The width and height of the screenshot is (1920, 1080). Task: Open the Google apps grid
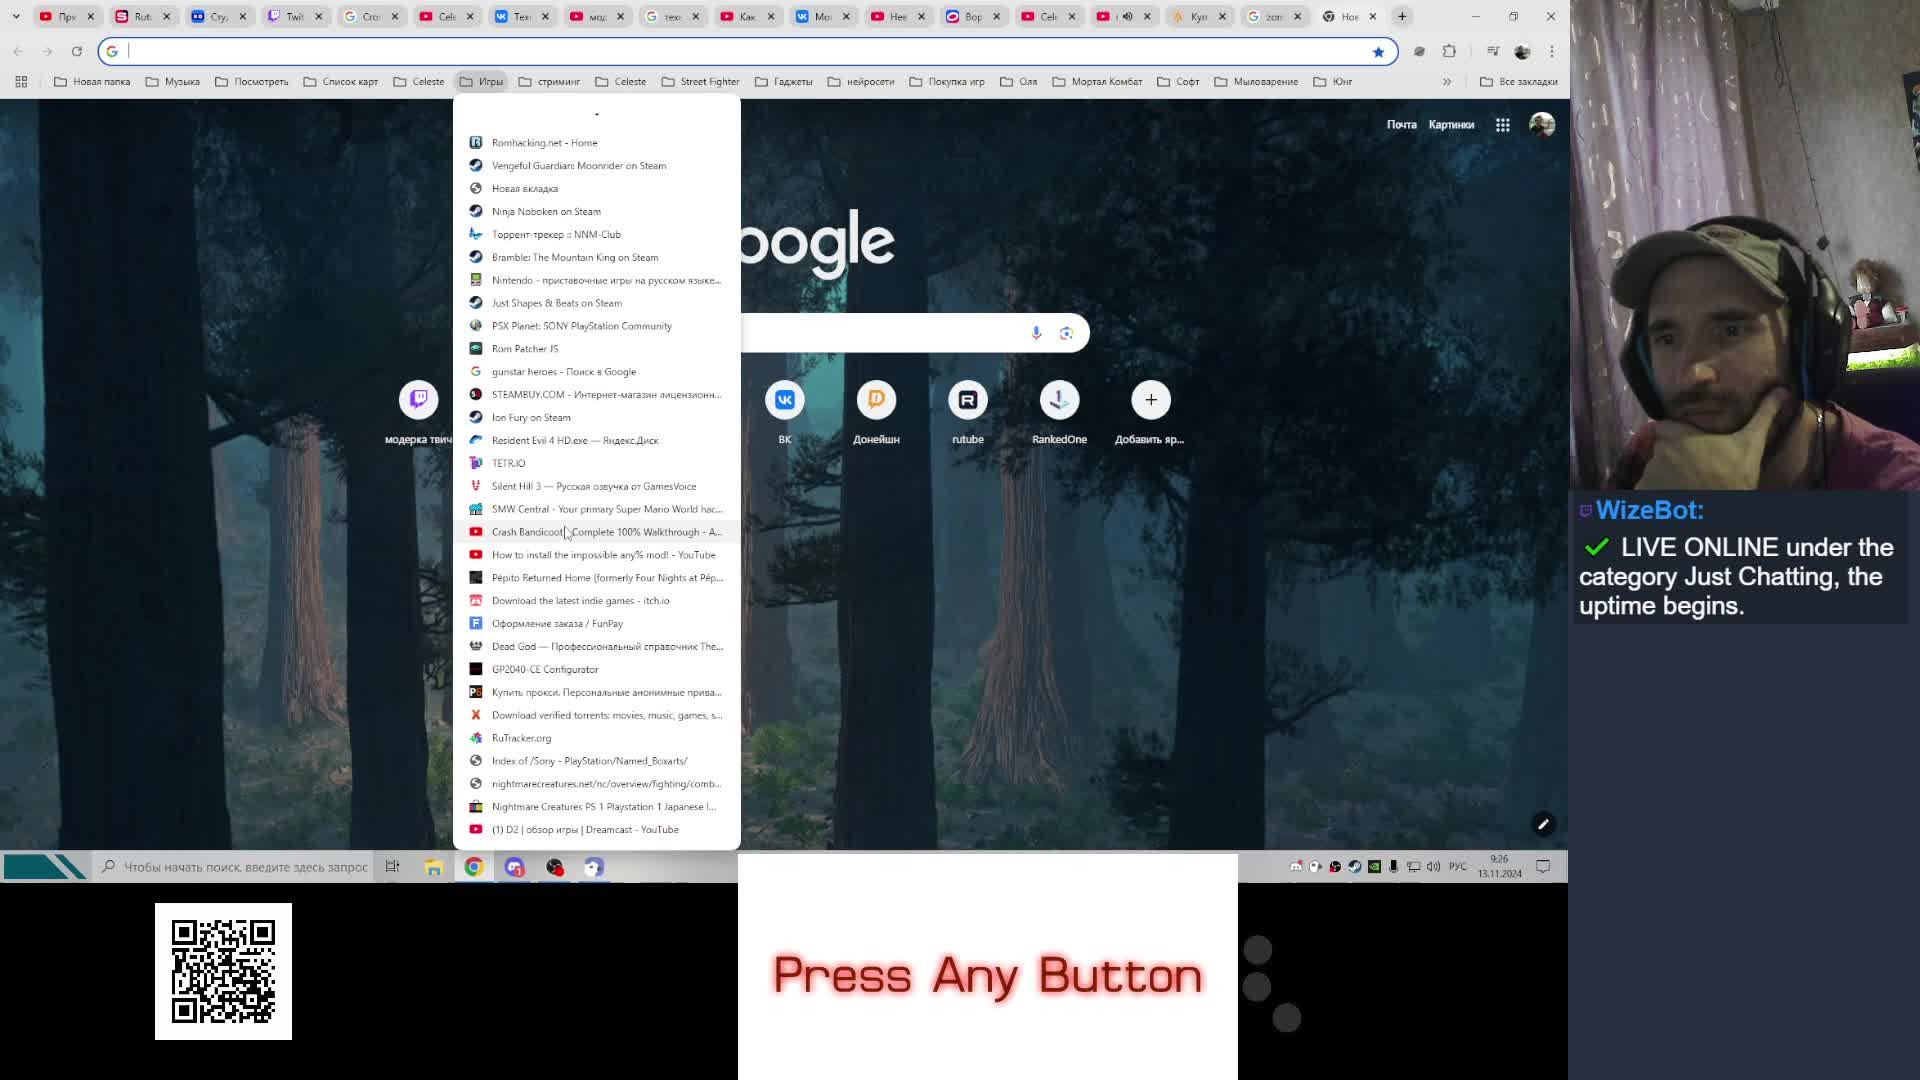pyautogui.click(x=1502, y=125)
